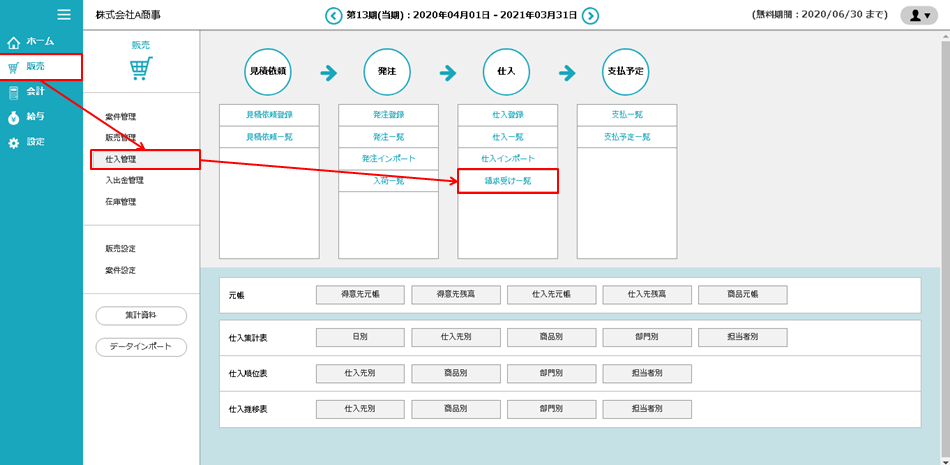Toggle the hamburger menu icon
950x465 pixels.
coord(64,14)
